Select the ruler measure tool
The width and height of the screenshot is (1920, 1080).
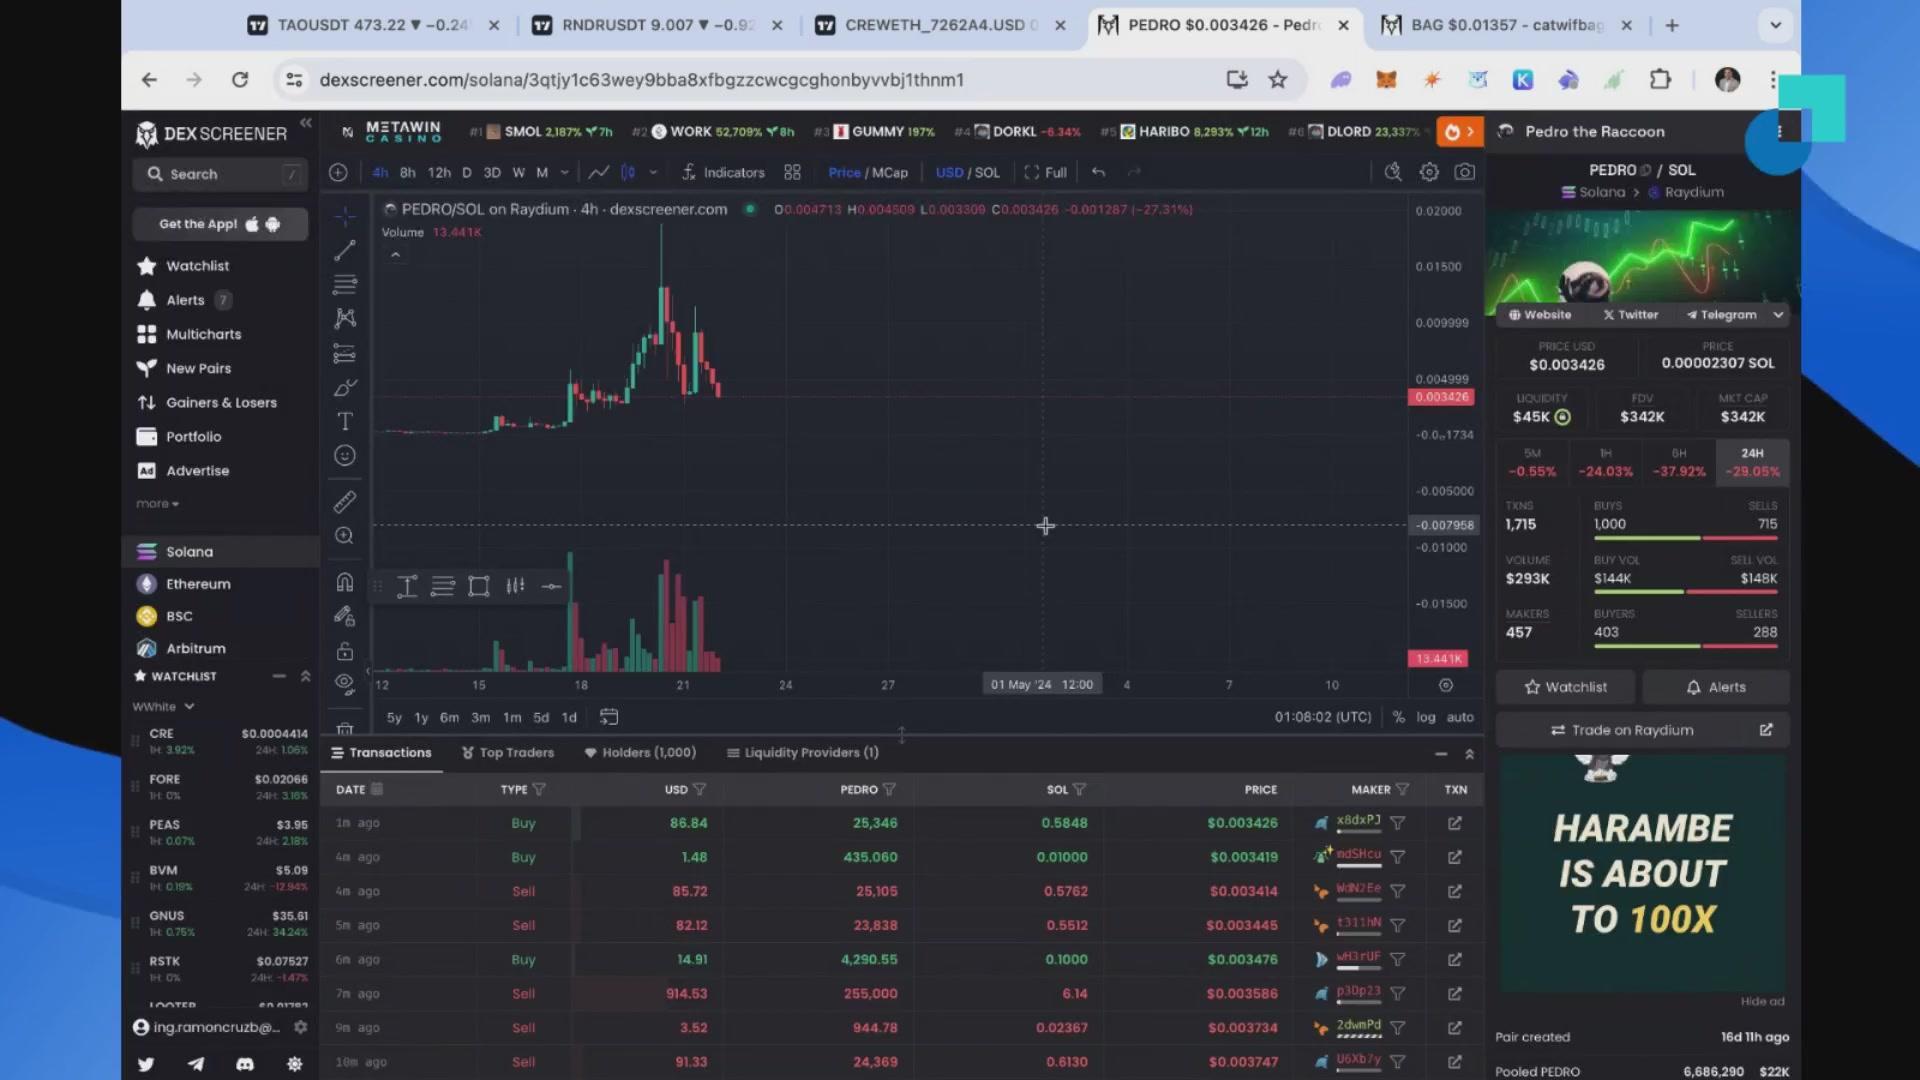pos(345,502)
